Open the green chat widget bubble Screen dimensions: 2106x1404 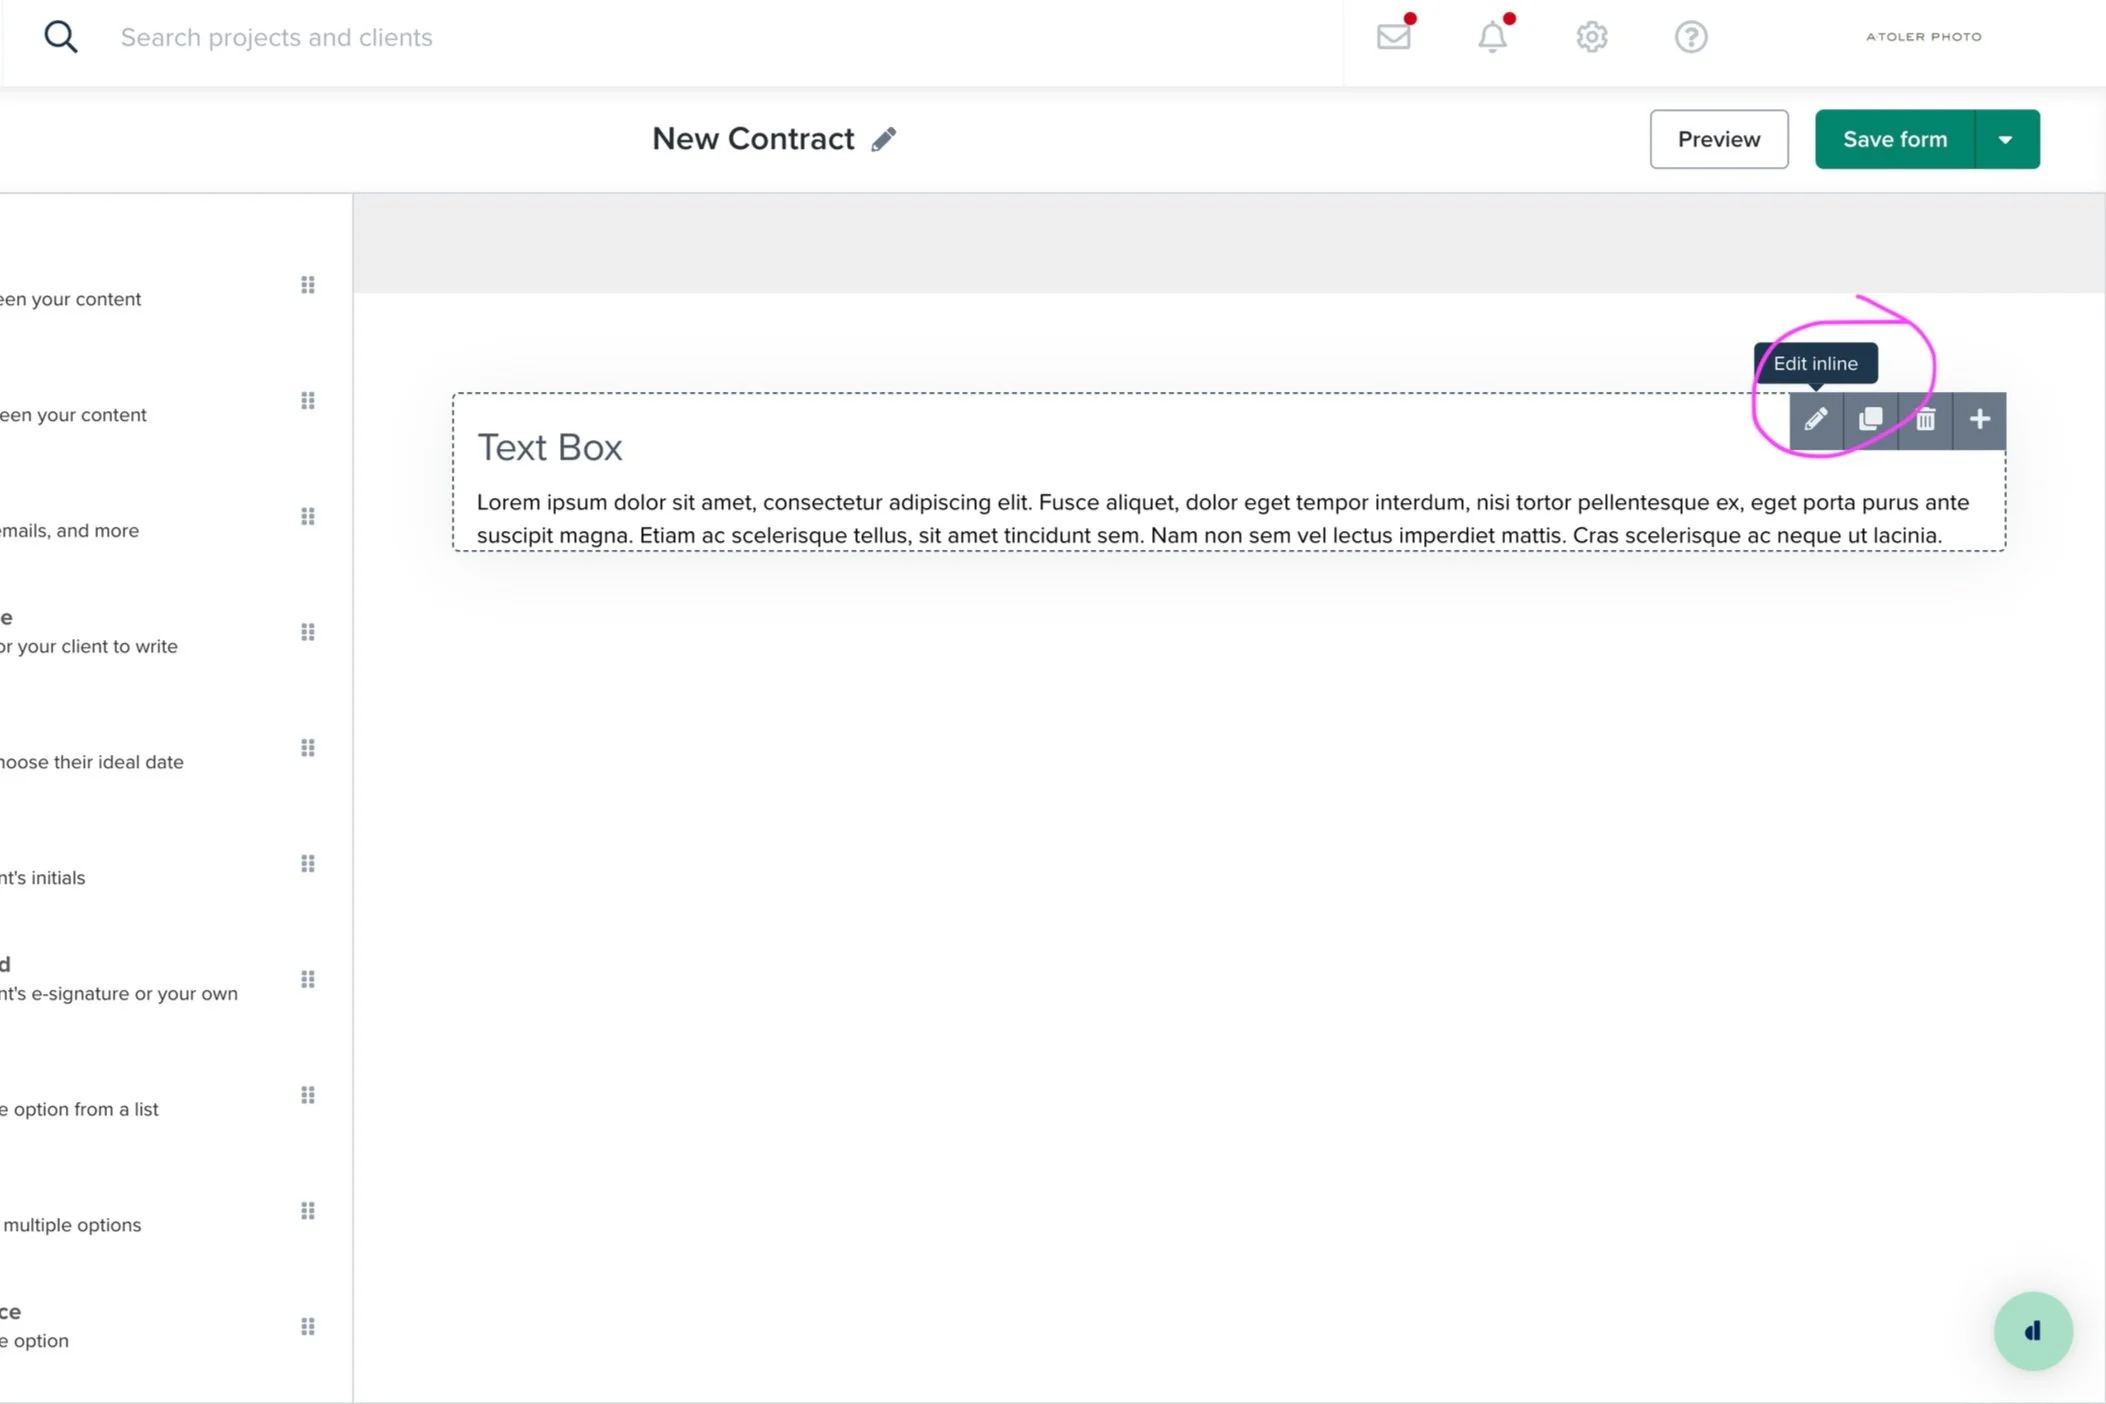[2032, 1331]
